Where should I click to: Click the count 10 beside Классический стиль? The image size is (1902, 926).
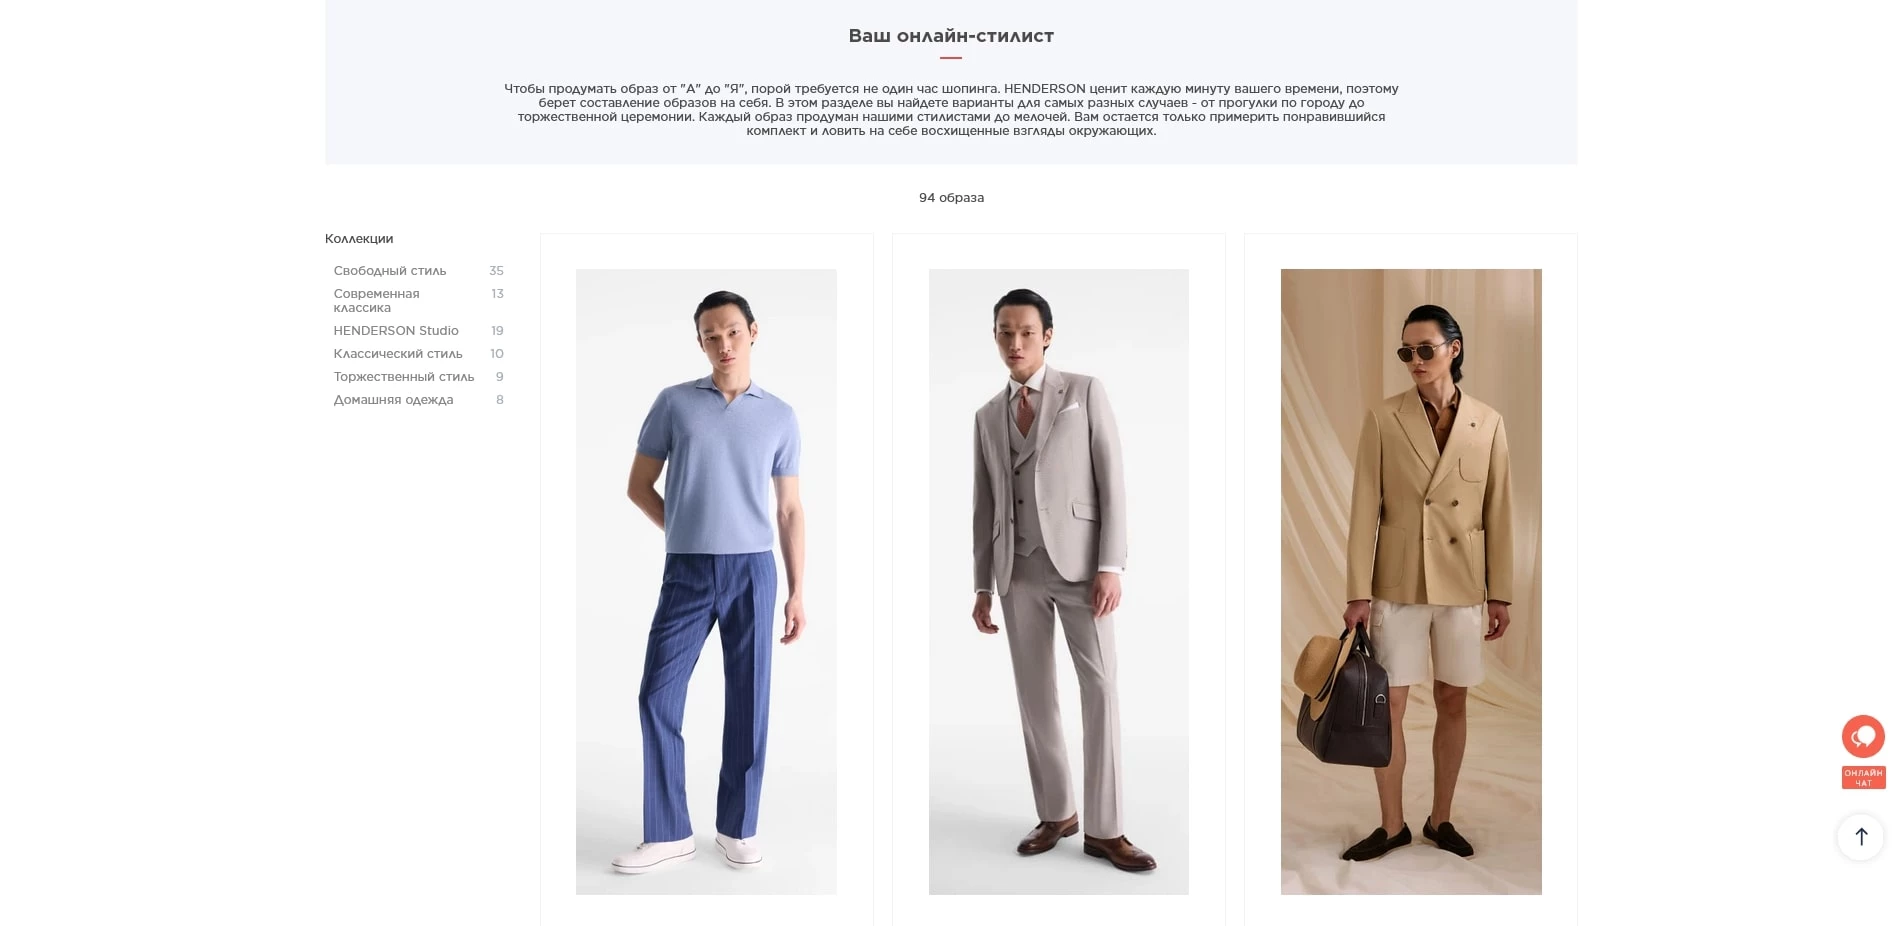pyautogui.click(x=497, y=354)
